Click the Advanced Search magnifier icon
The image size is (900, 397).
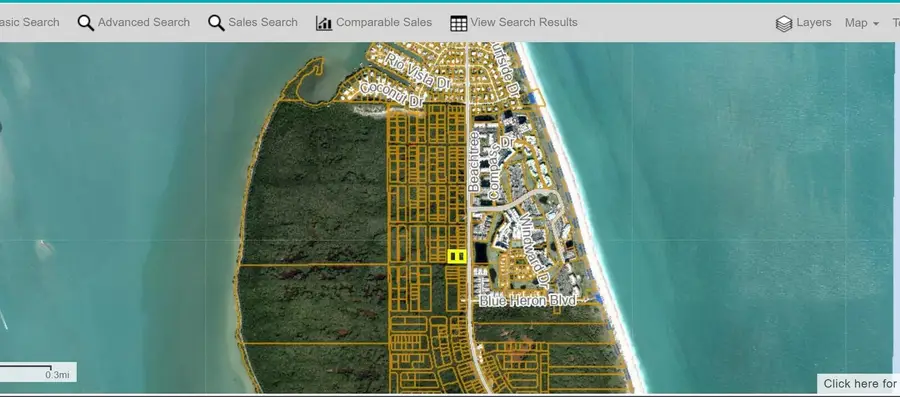pyautogui.click(x=86, y=23)
